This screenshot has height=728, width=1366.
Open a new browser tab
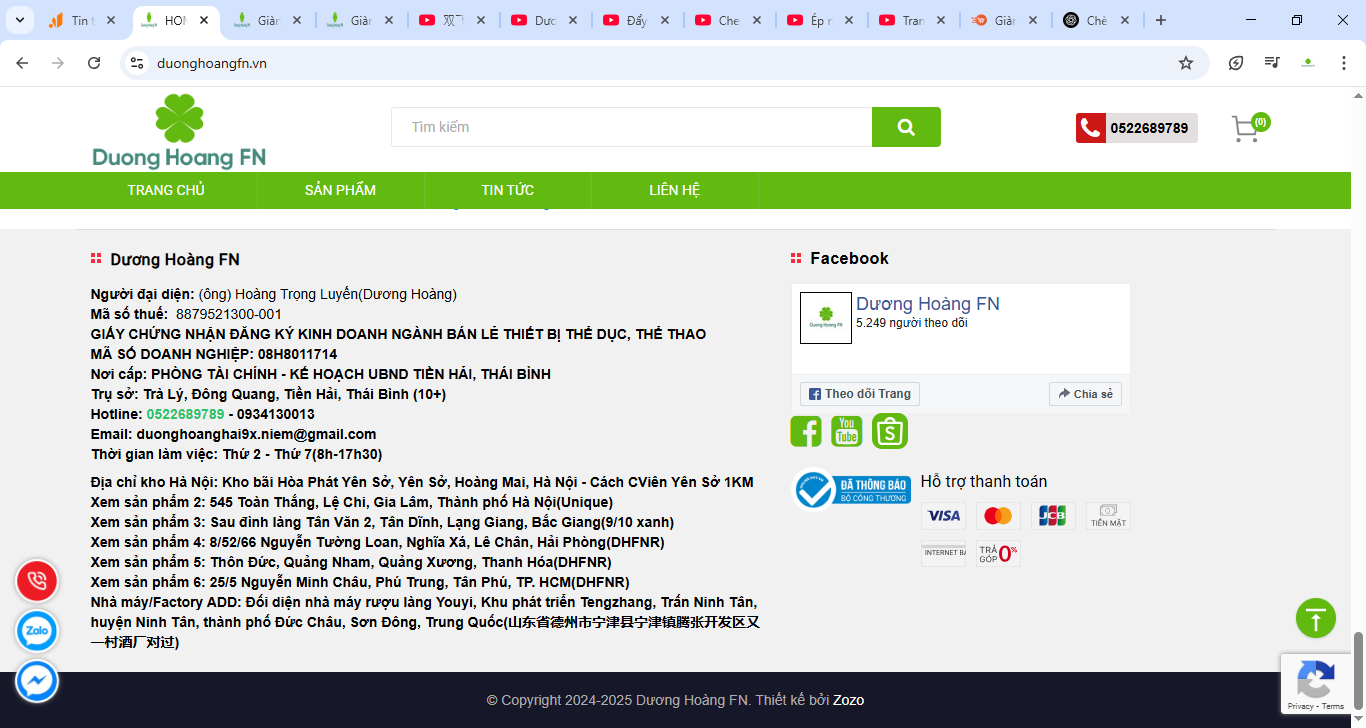tap(1160, 20)
